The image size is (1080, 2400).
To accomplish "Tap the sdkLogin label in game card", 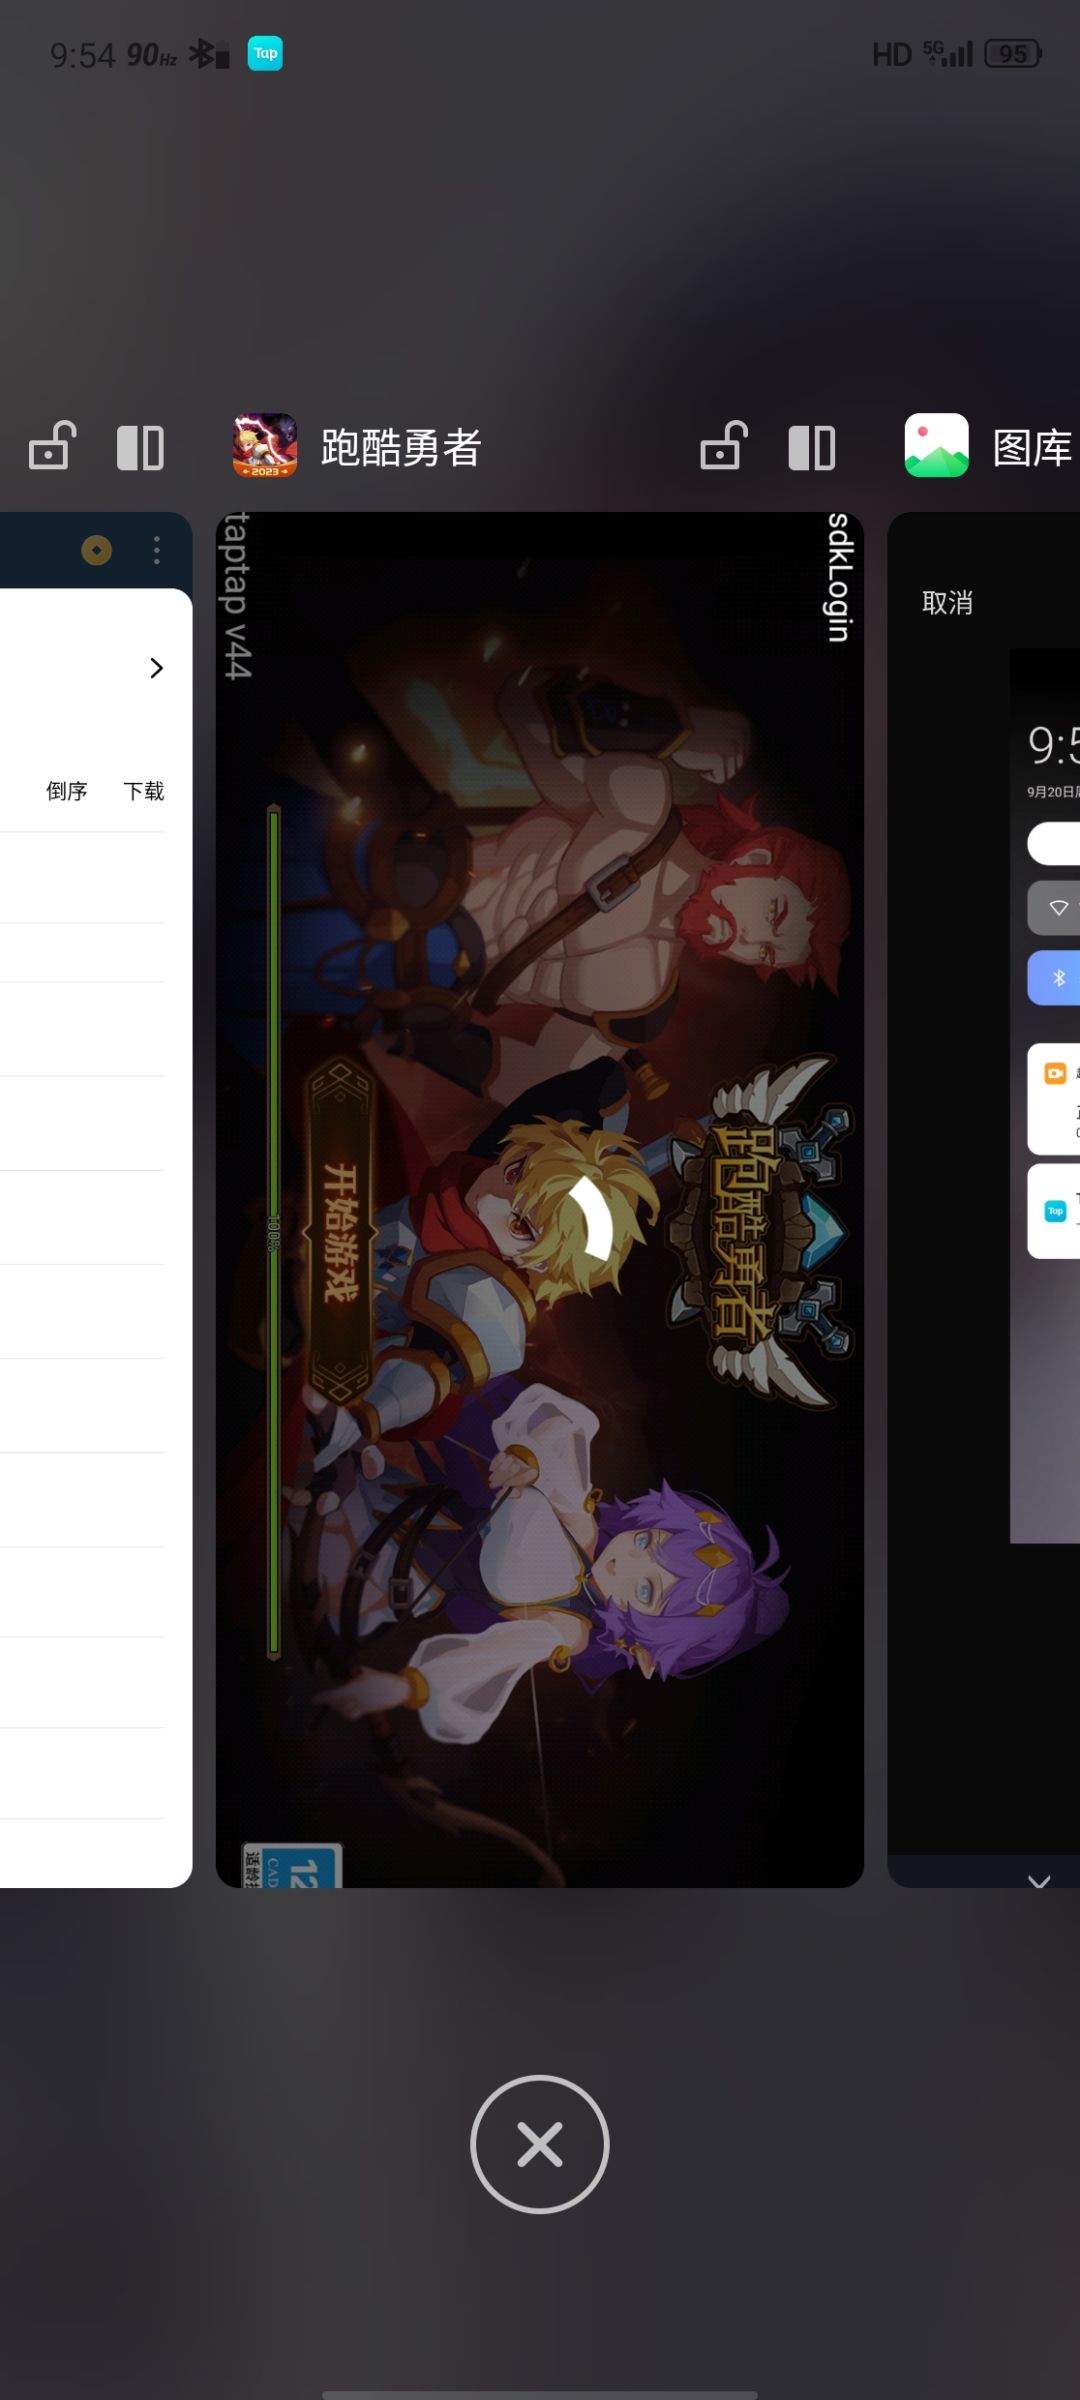I will (x=840, y=577).
